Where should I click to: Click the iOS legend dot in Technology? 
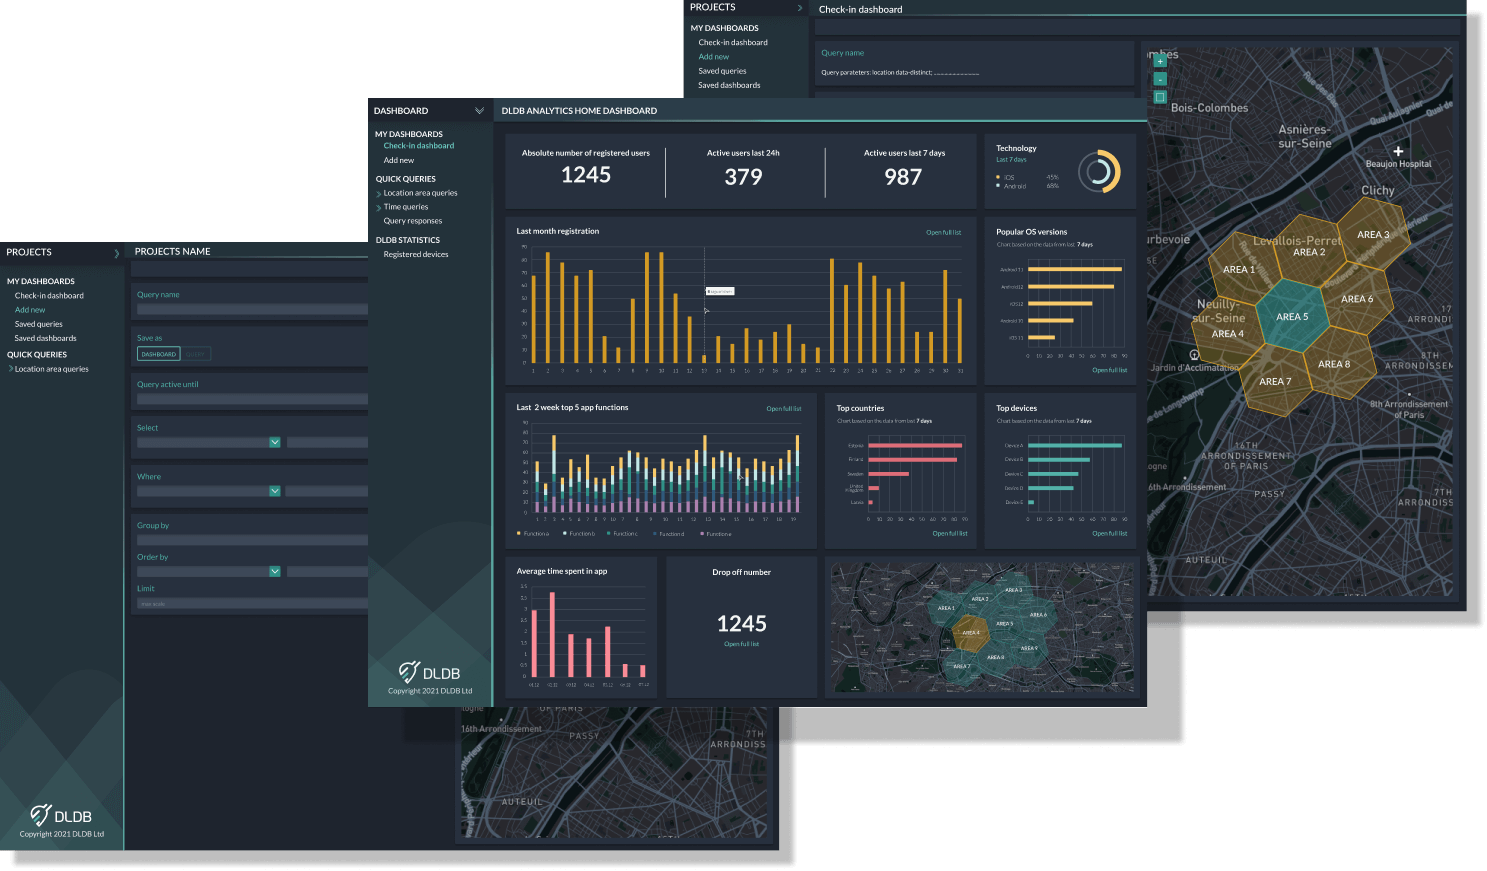point(998,177)
